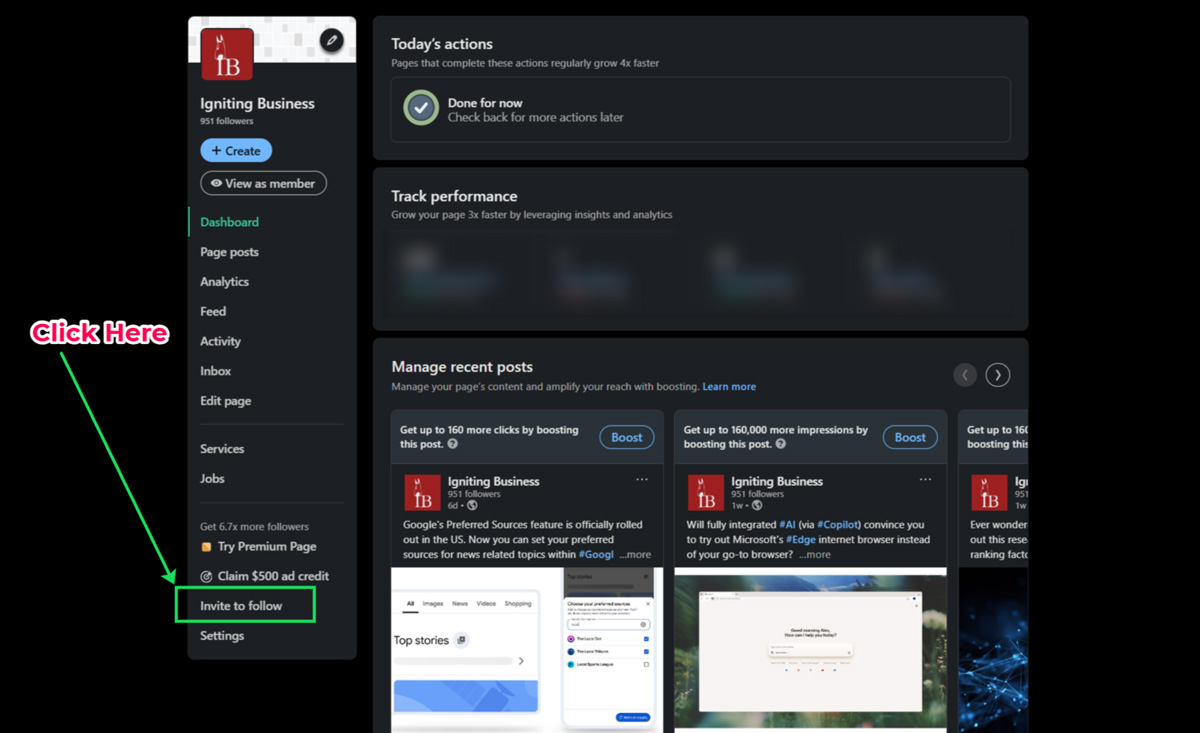This screenshot has width=1200, height=733.
Task: Open three-dot menu on the Copilot Edge post
Action: tap(926, 480)
